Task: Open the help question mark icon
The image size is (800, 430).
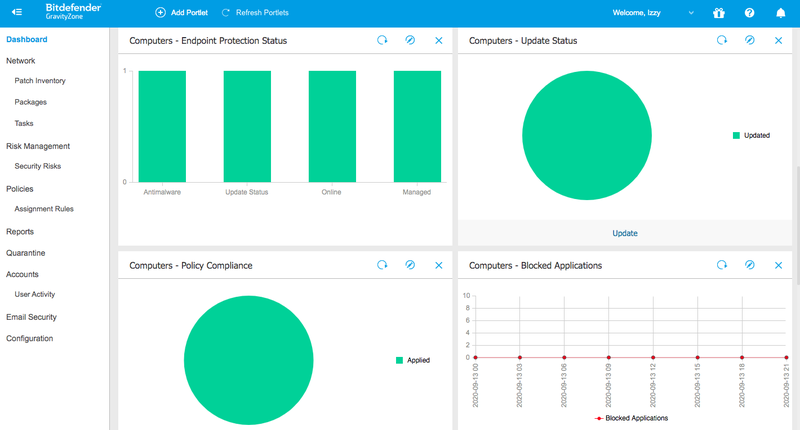Action: (x=749, y=13)
